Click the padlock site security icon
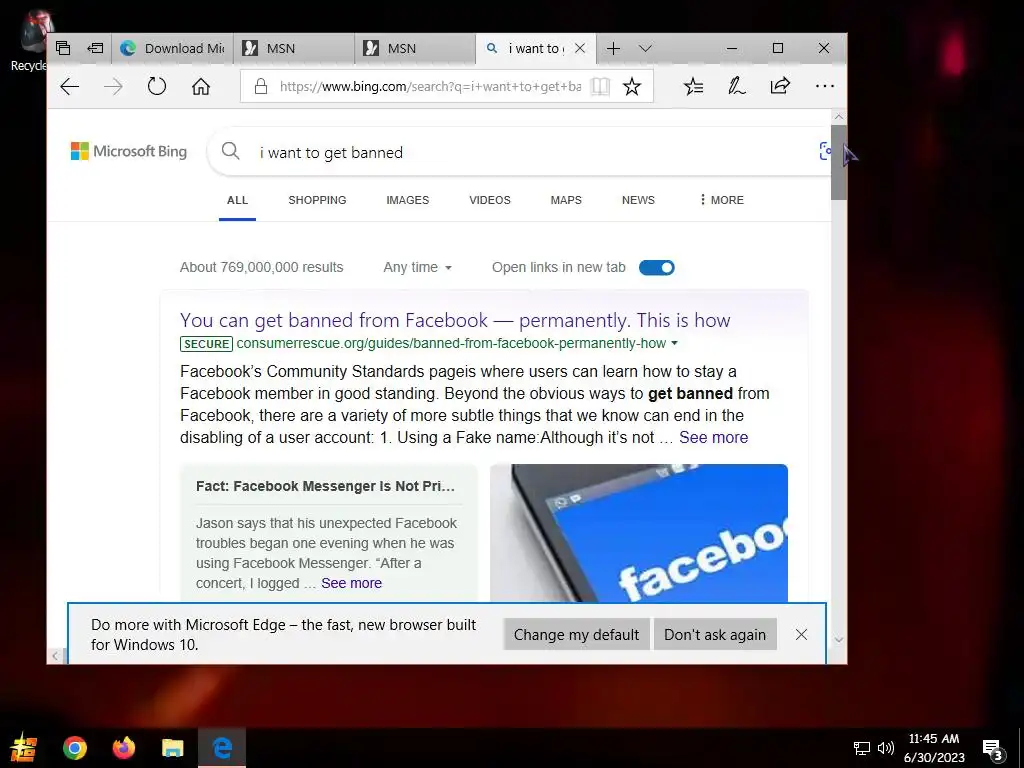Viewport: 1024px width, 768px height. pos(261,86)
